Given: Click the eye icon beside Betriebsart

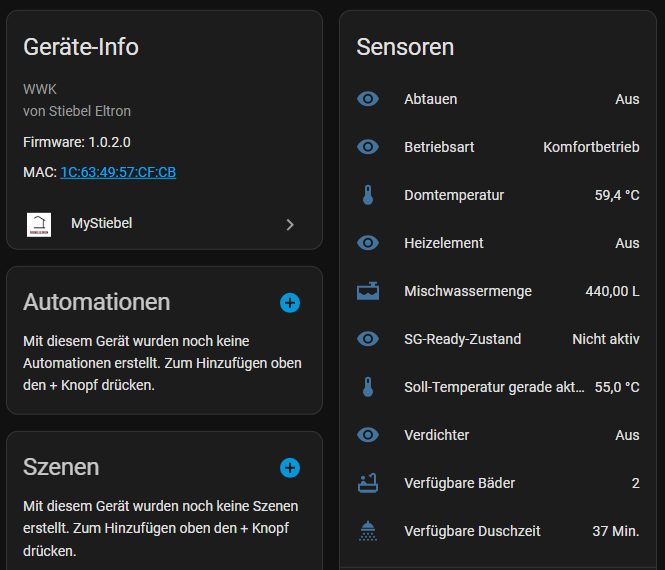Looking at the screenshot, I should point(368,147).
